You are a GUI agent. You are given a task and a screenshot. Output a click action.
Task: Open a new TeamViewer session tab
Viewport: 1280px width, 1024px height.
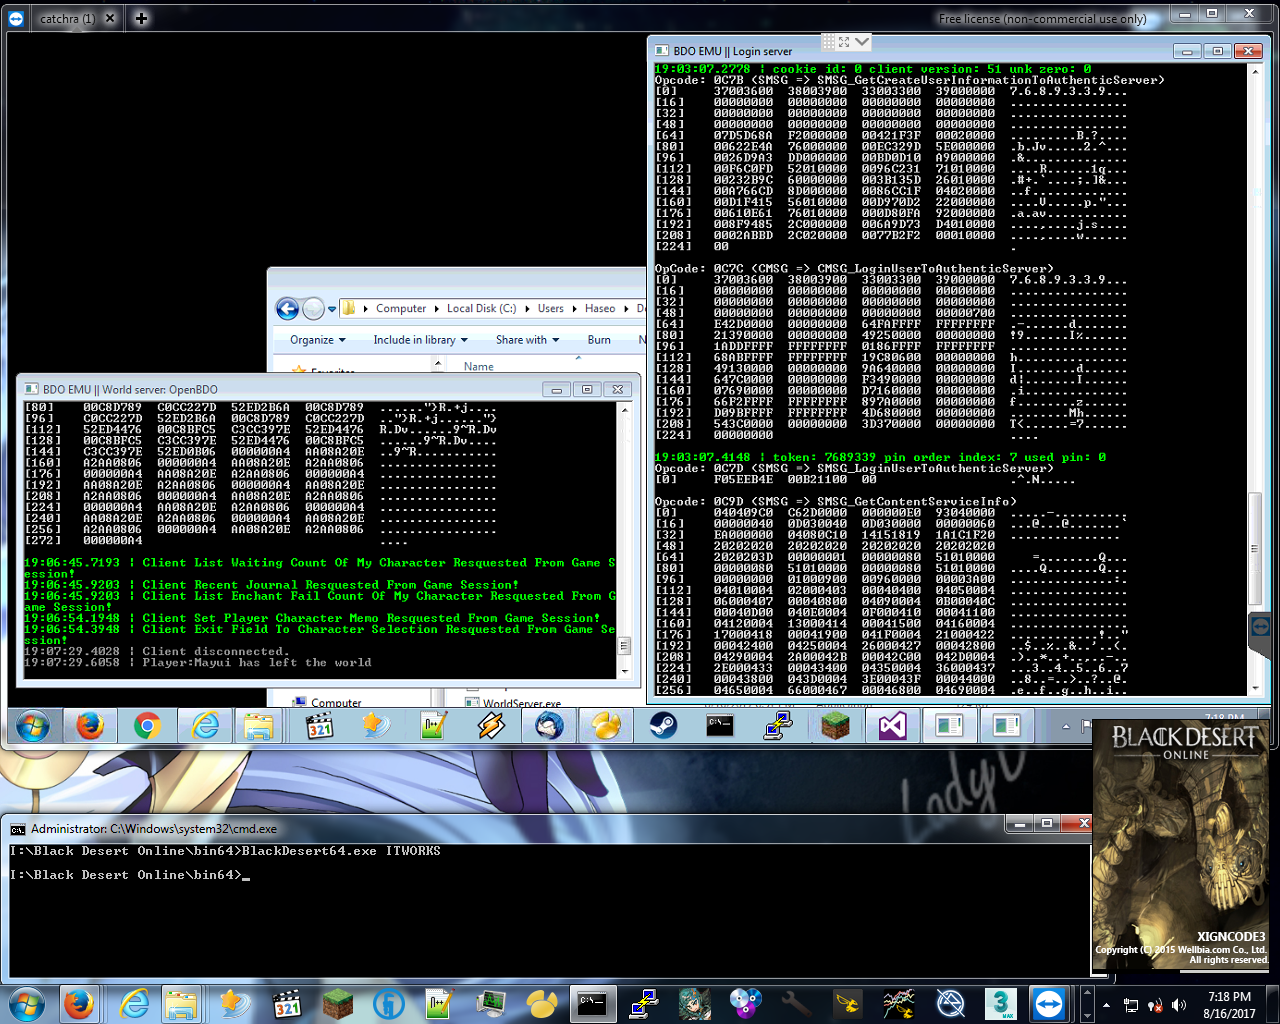click(x=141, y=18)
